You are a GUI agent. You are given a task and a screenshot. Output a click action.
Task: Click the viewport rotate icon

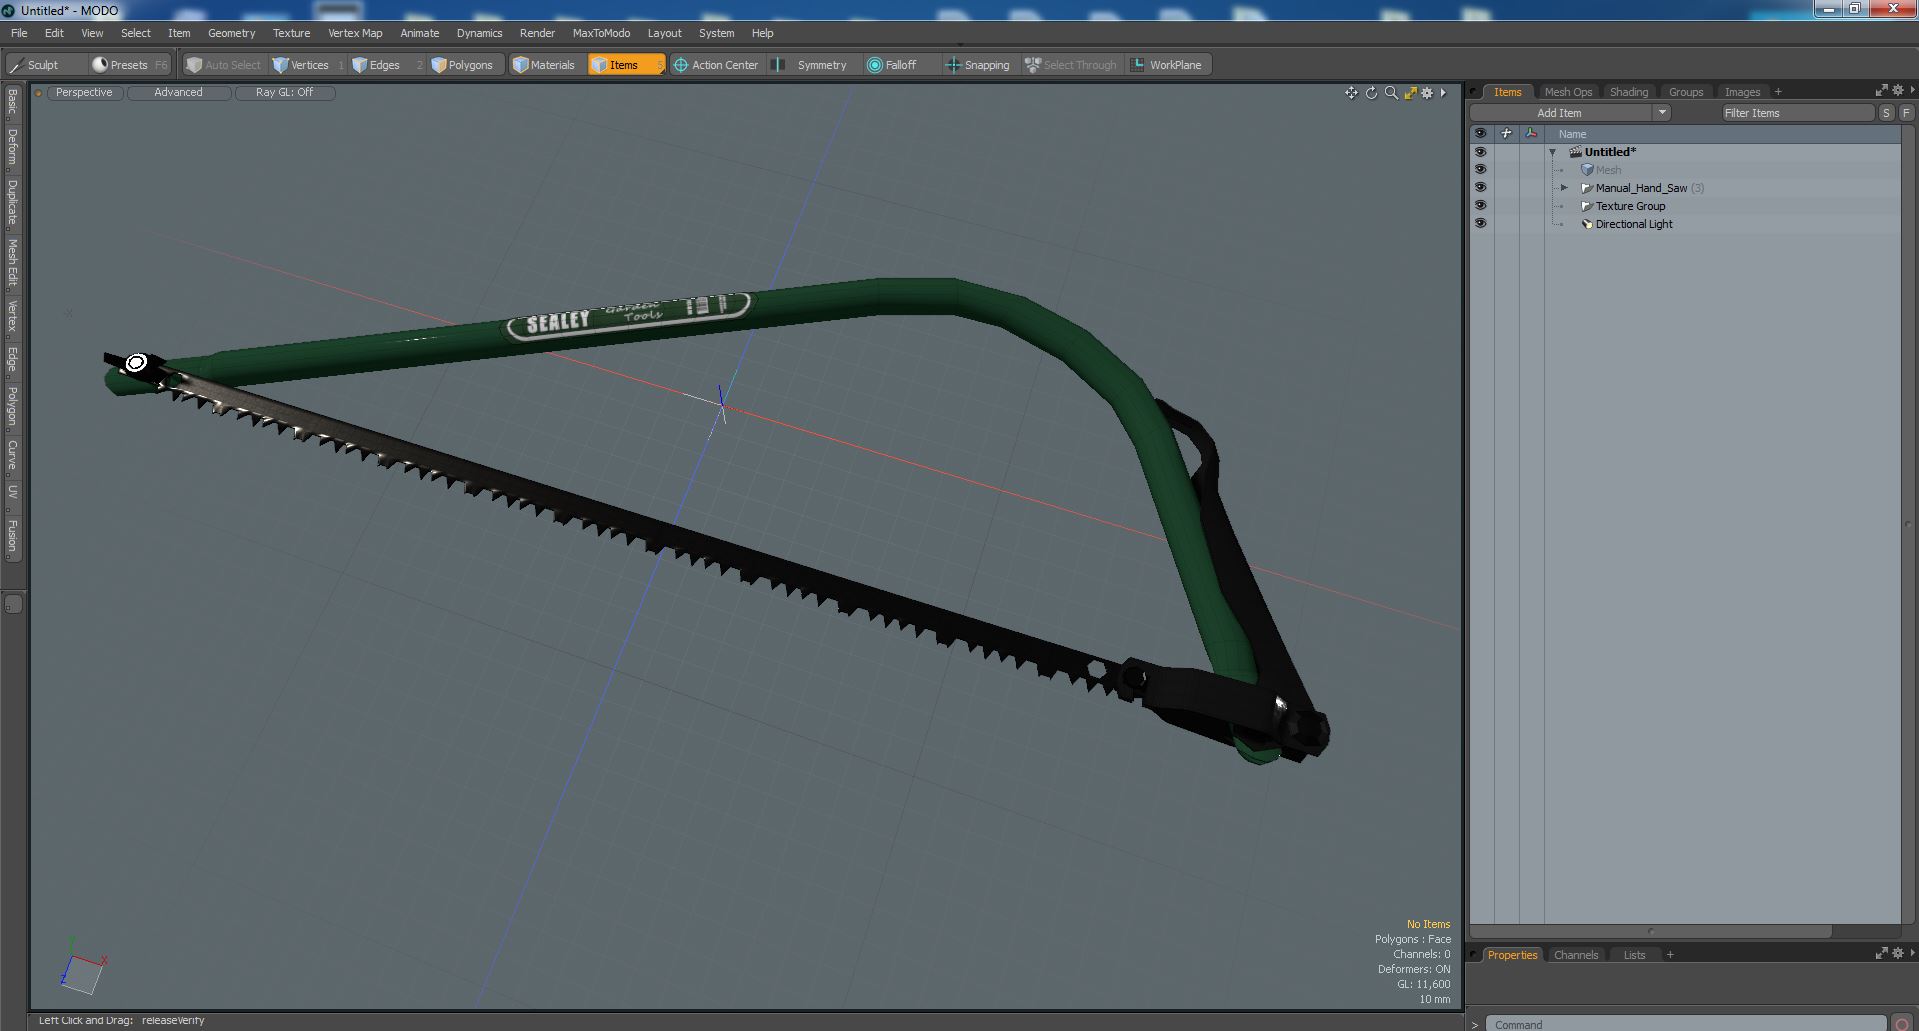tap(1371, 93)
